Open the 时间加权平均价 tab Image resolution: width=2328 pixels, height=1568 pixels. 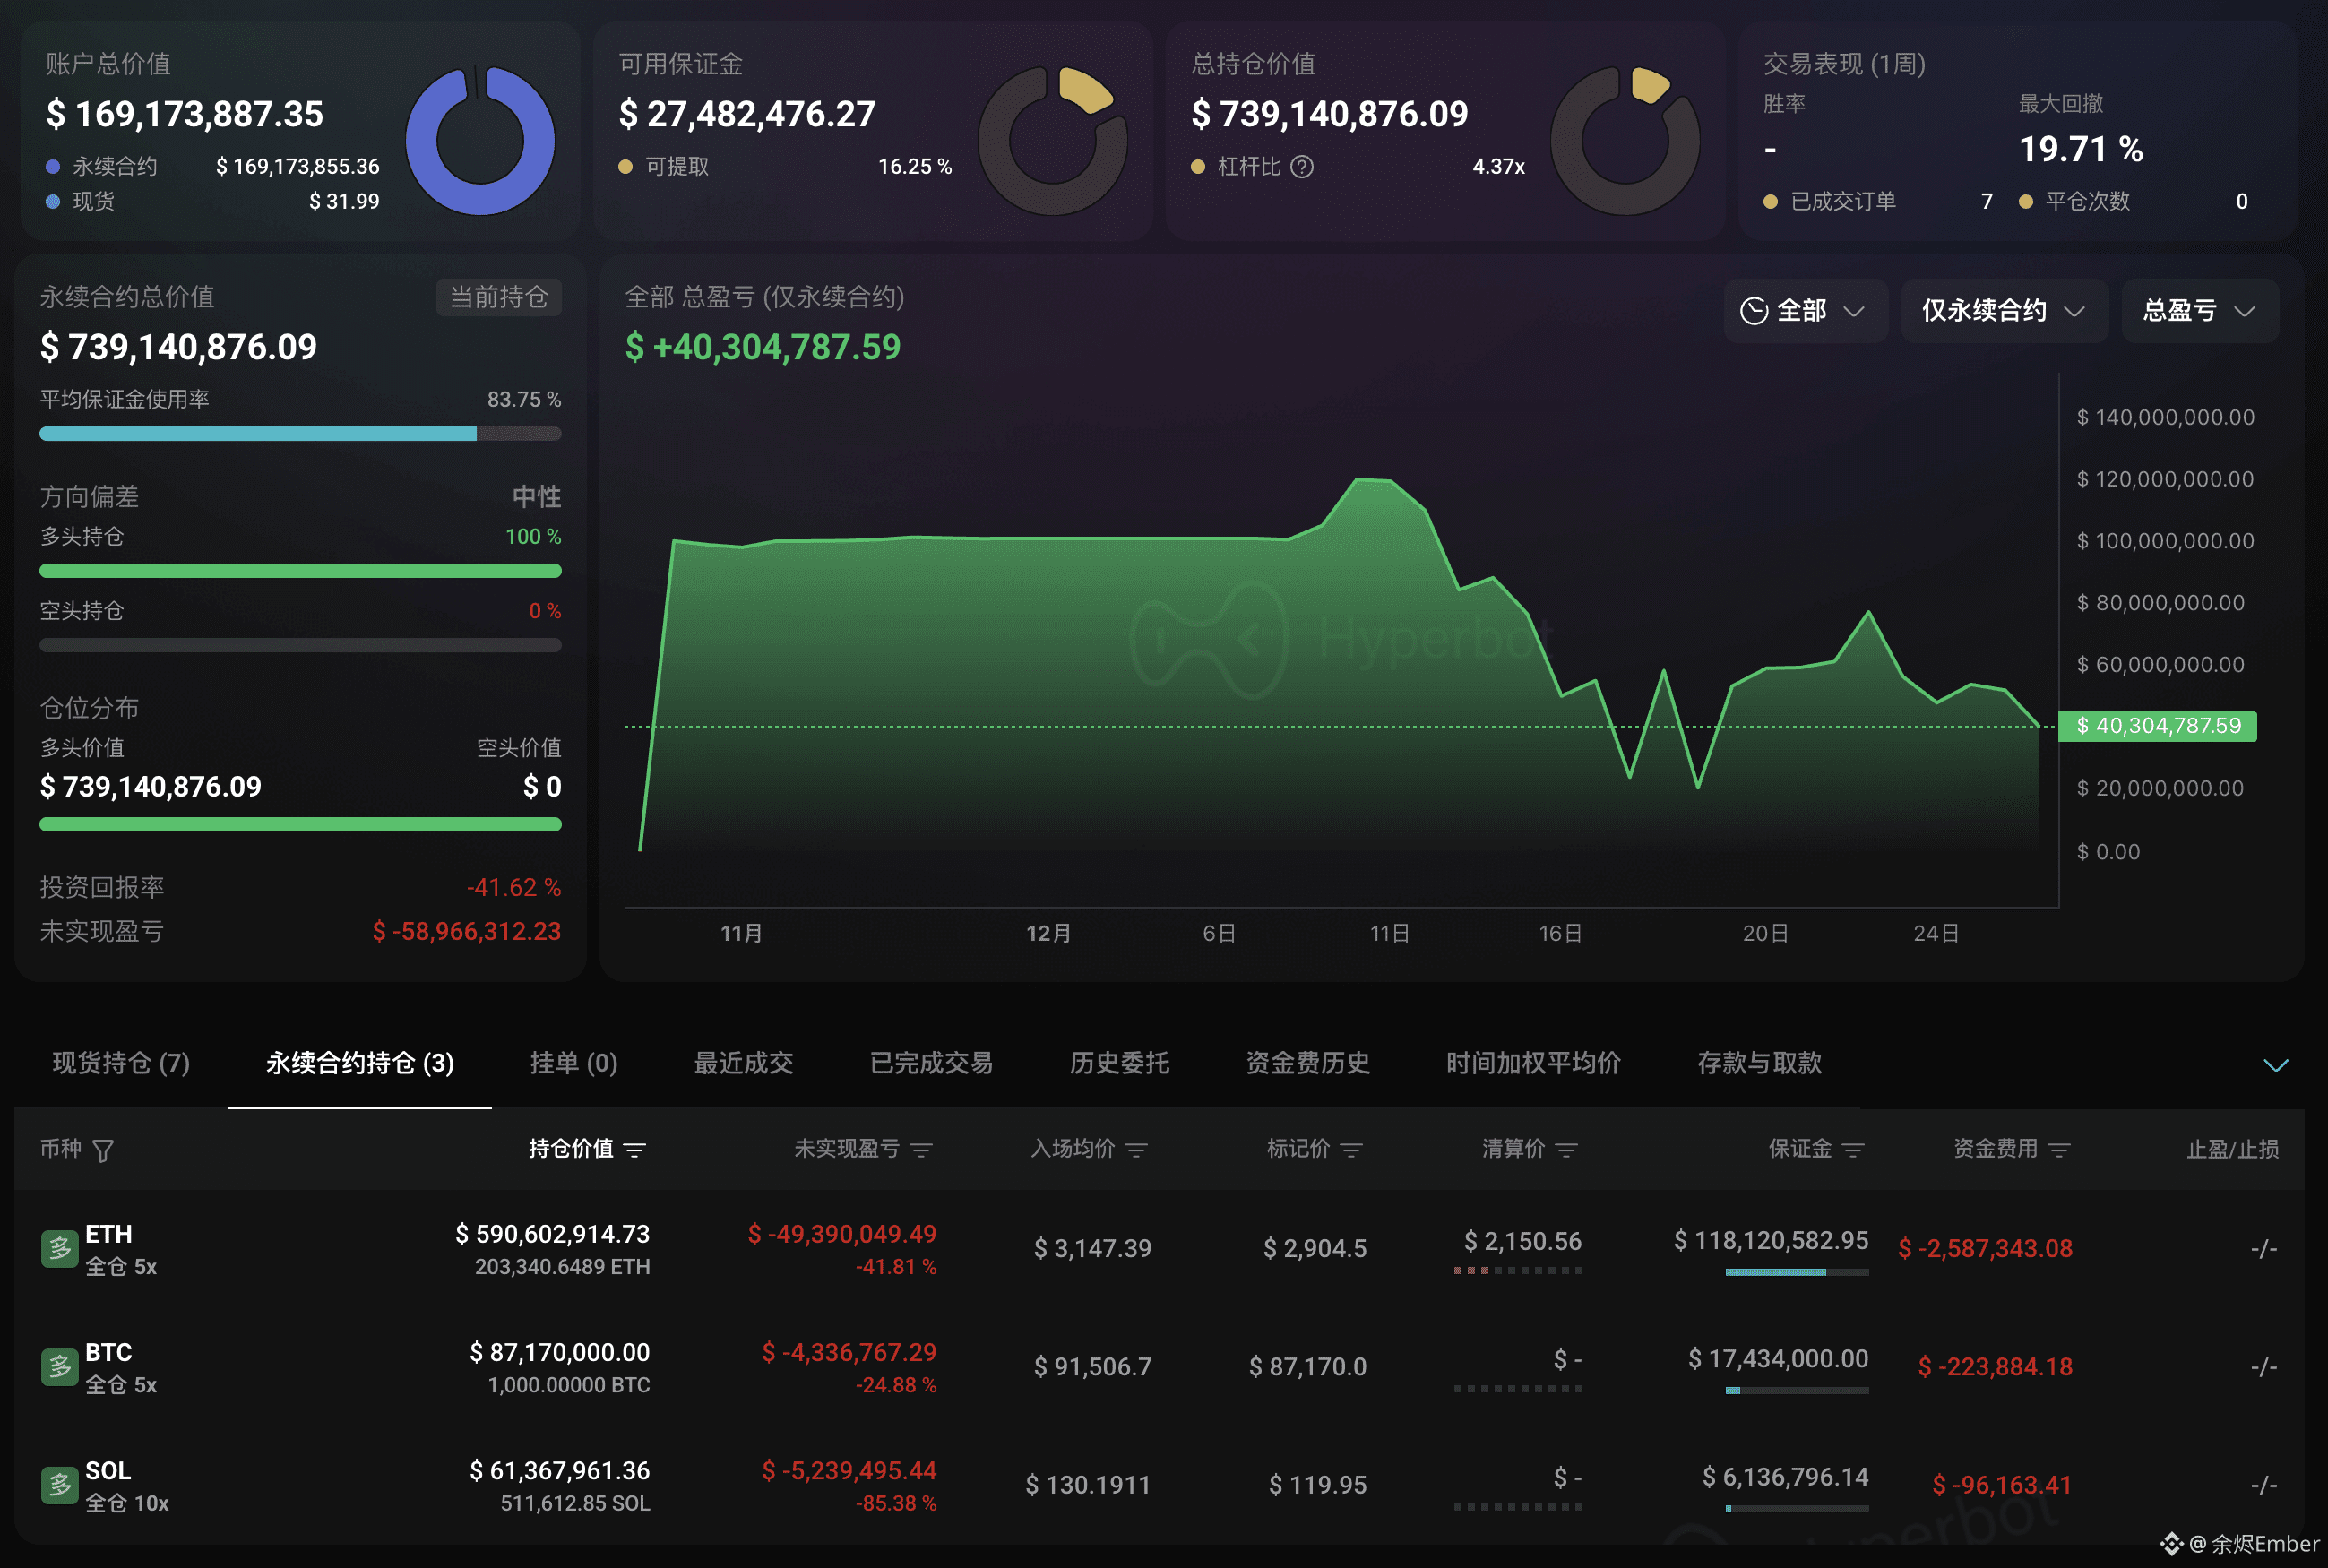click(x=1533, y=1063)
